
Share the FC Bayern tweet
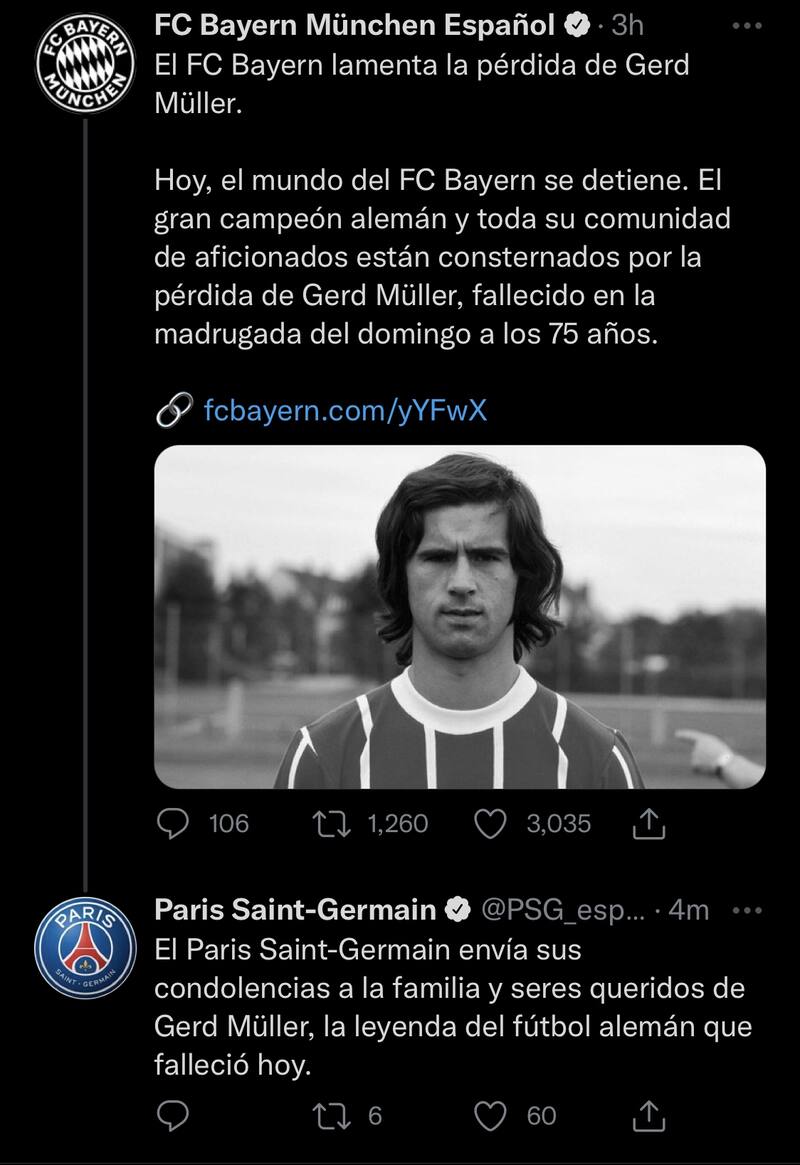pyautogui.click(x=649, y=823)
